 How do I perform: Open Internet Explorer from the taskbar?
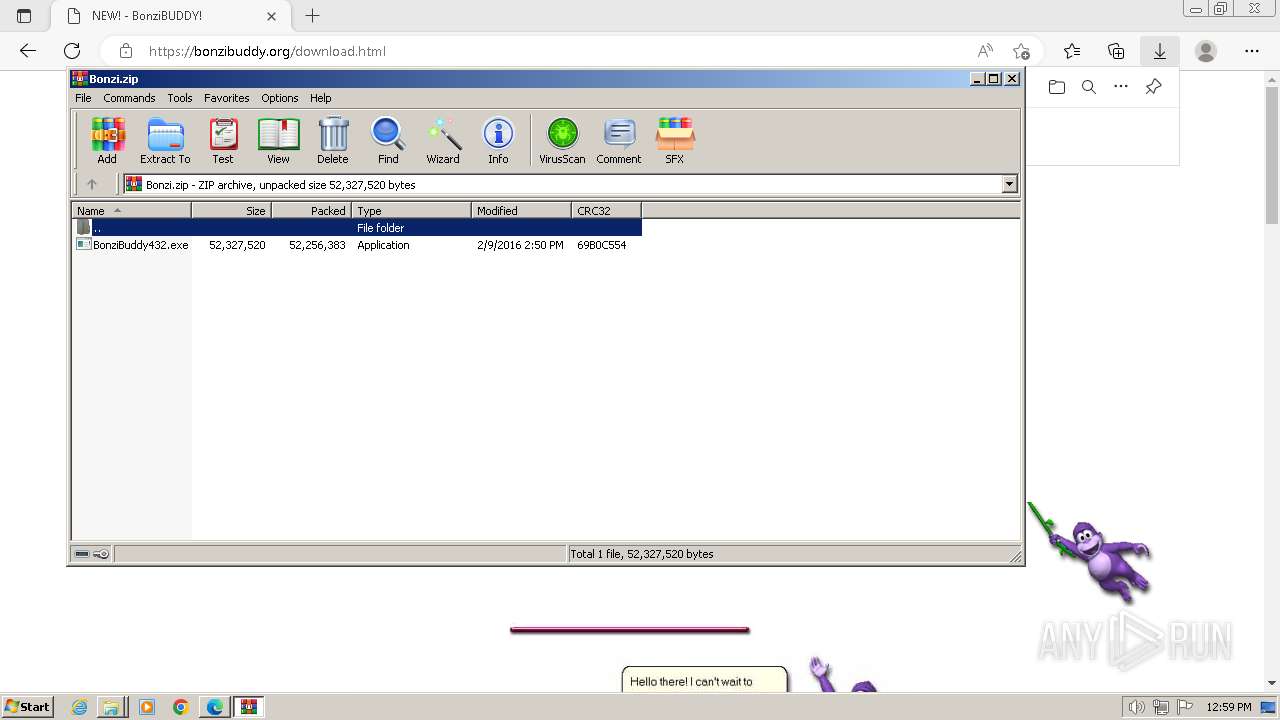79,707
